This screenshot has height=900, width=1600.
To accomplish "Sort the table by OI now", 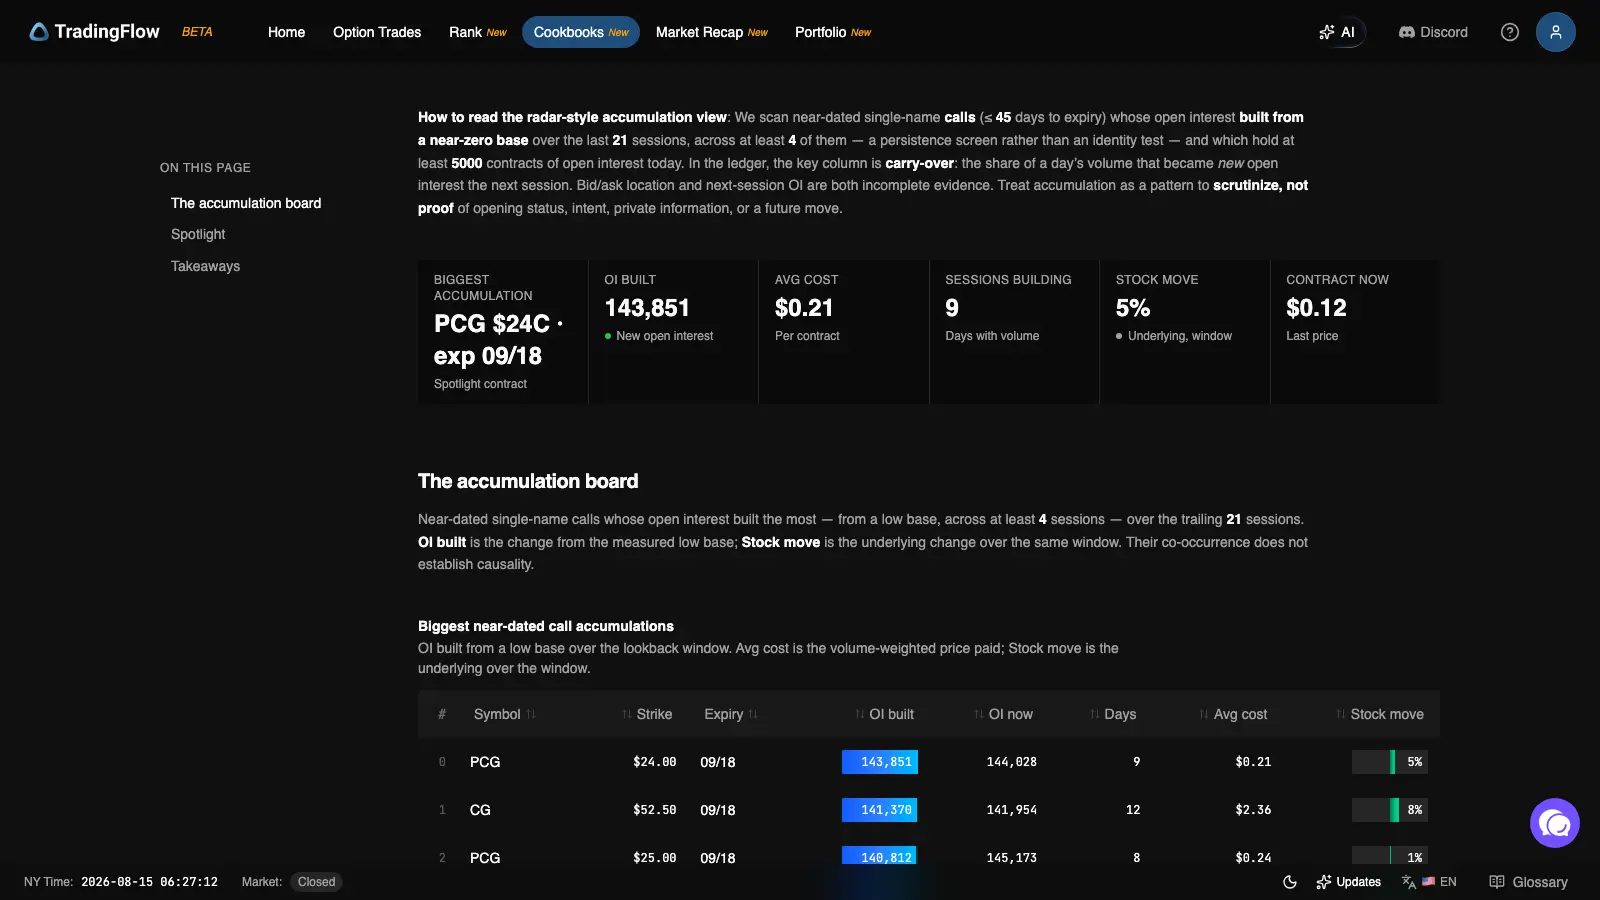I will 1003,714.
